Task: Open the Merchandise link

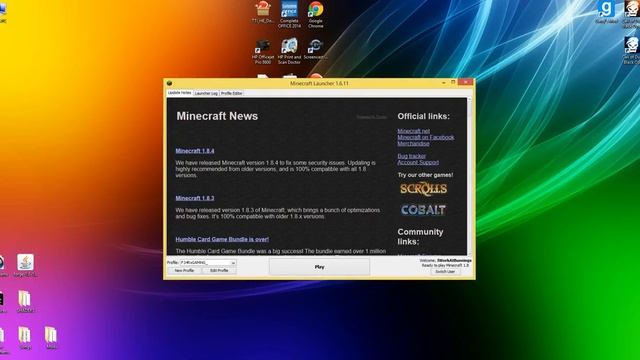Action: coord(413,144)
